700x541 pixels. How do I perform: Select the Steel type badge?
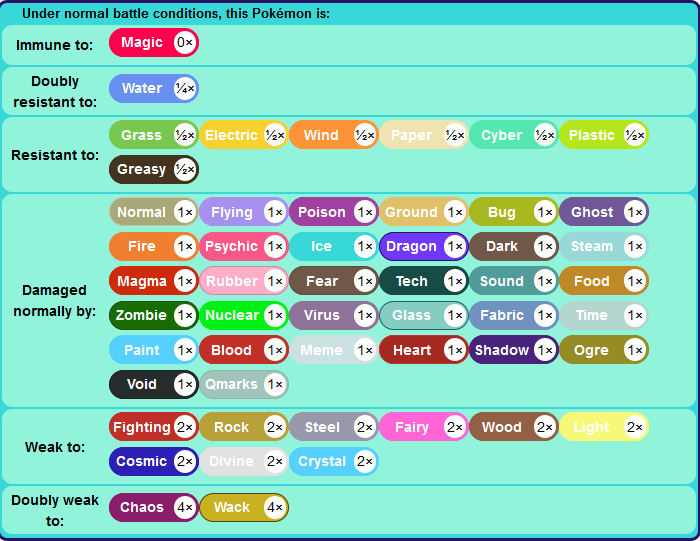[334, 427]
